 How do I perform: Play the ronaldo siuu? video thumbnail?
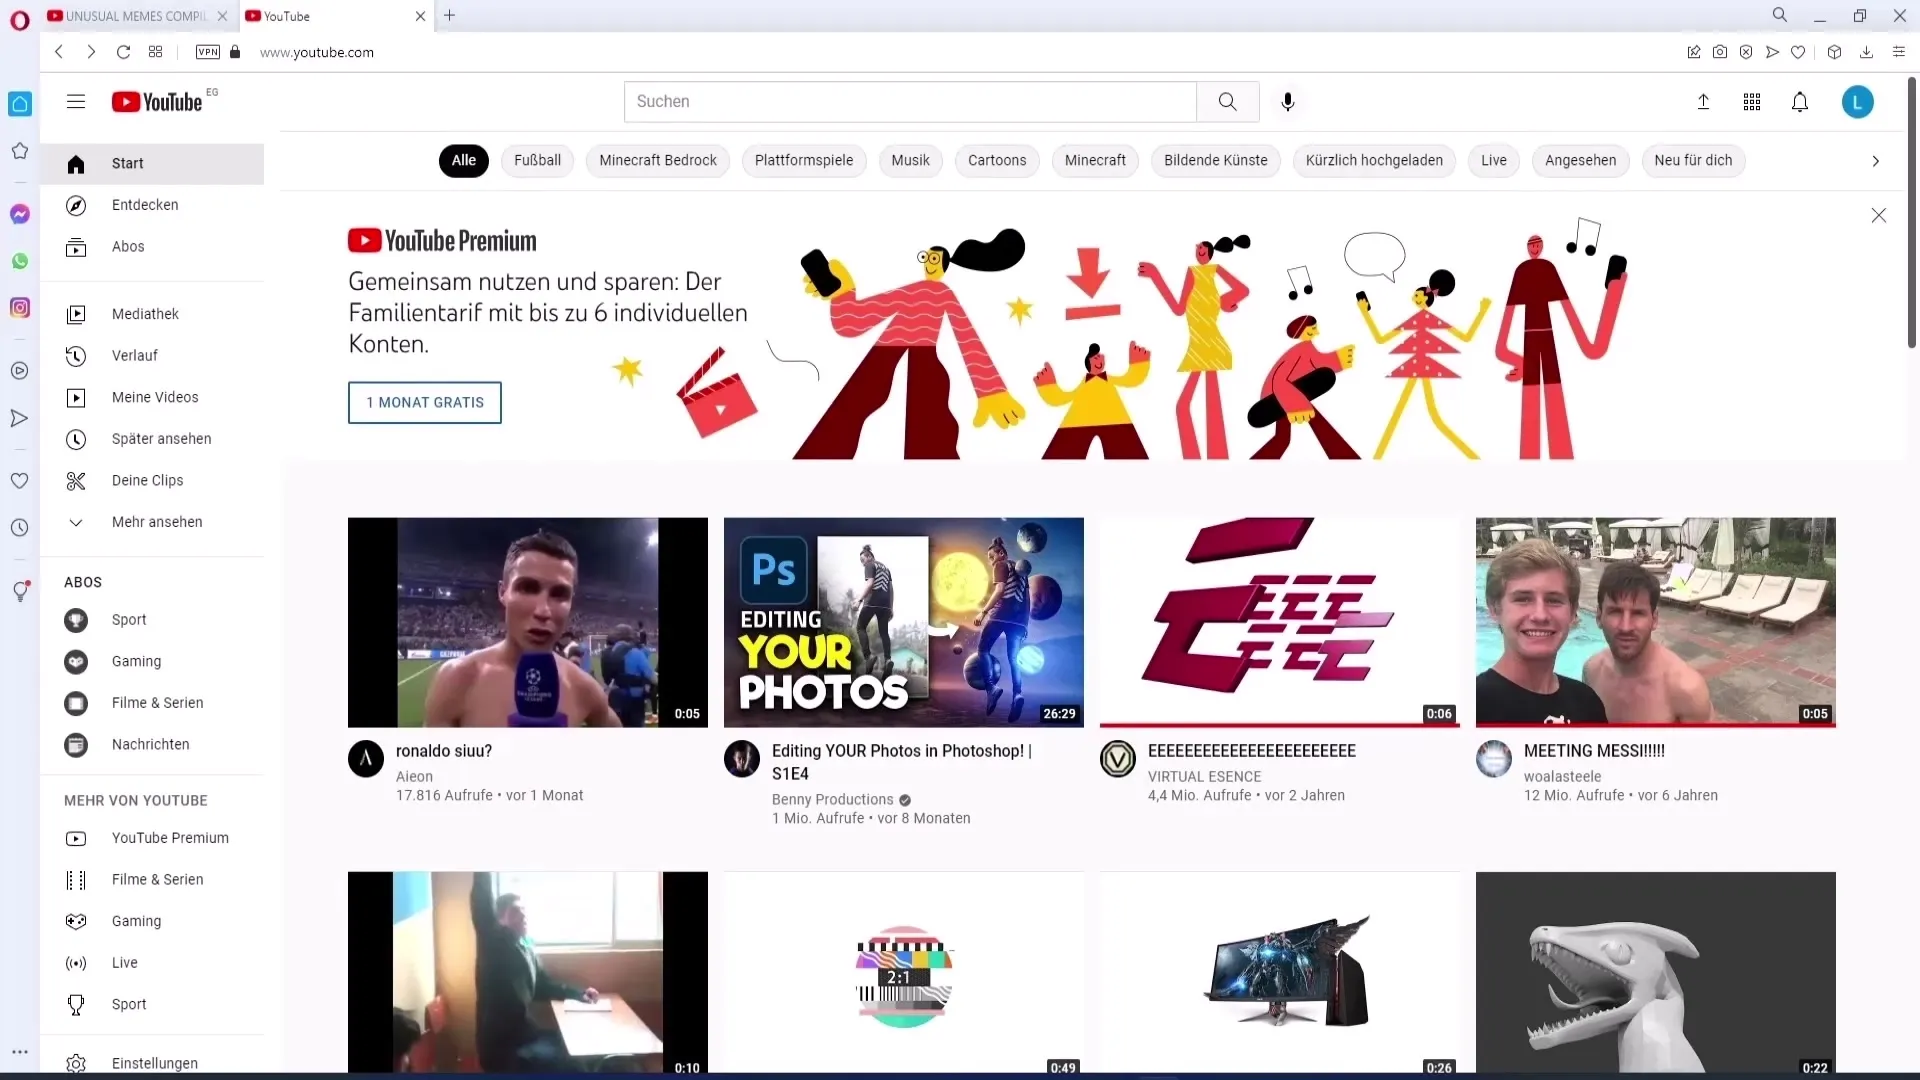click(528, 622)
